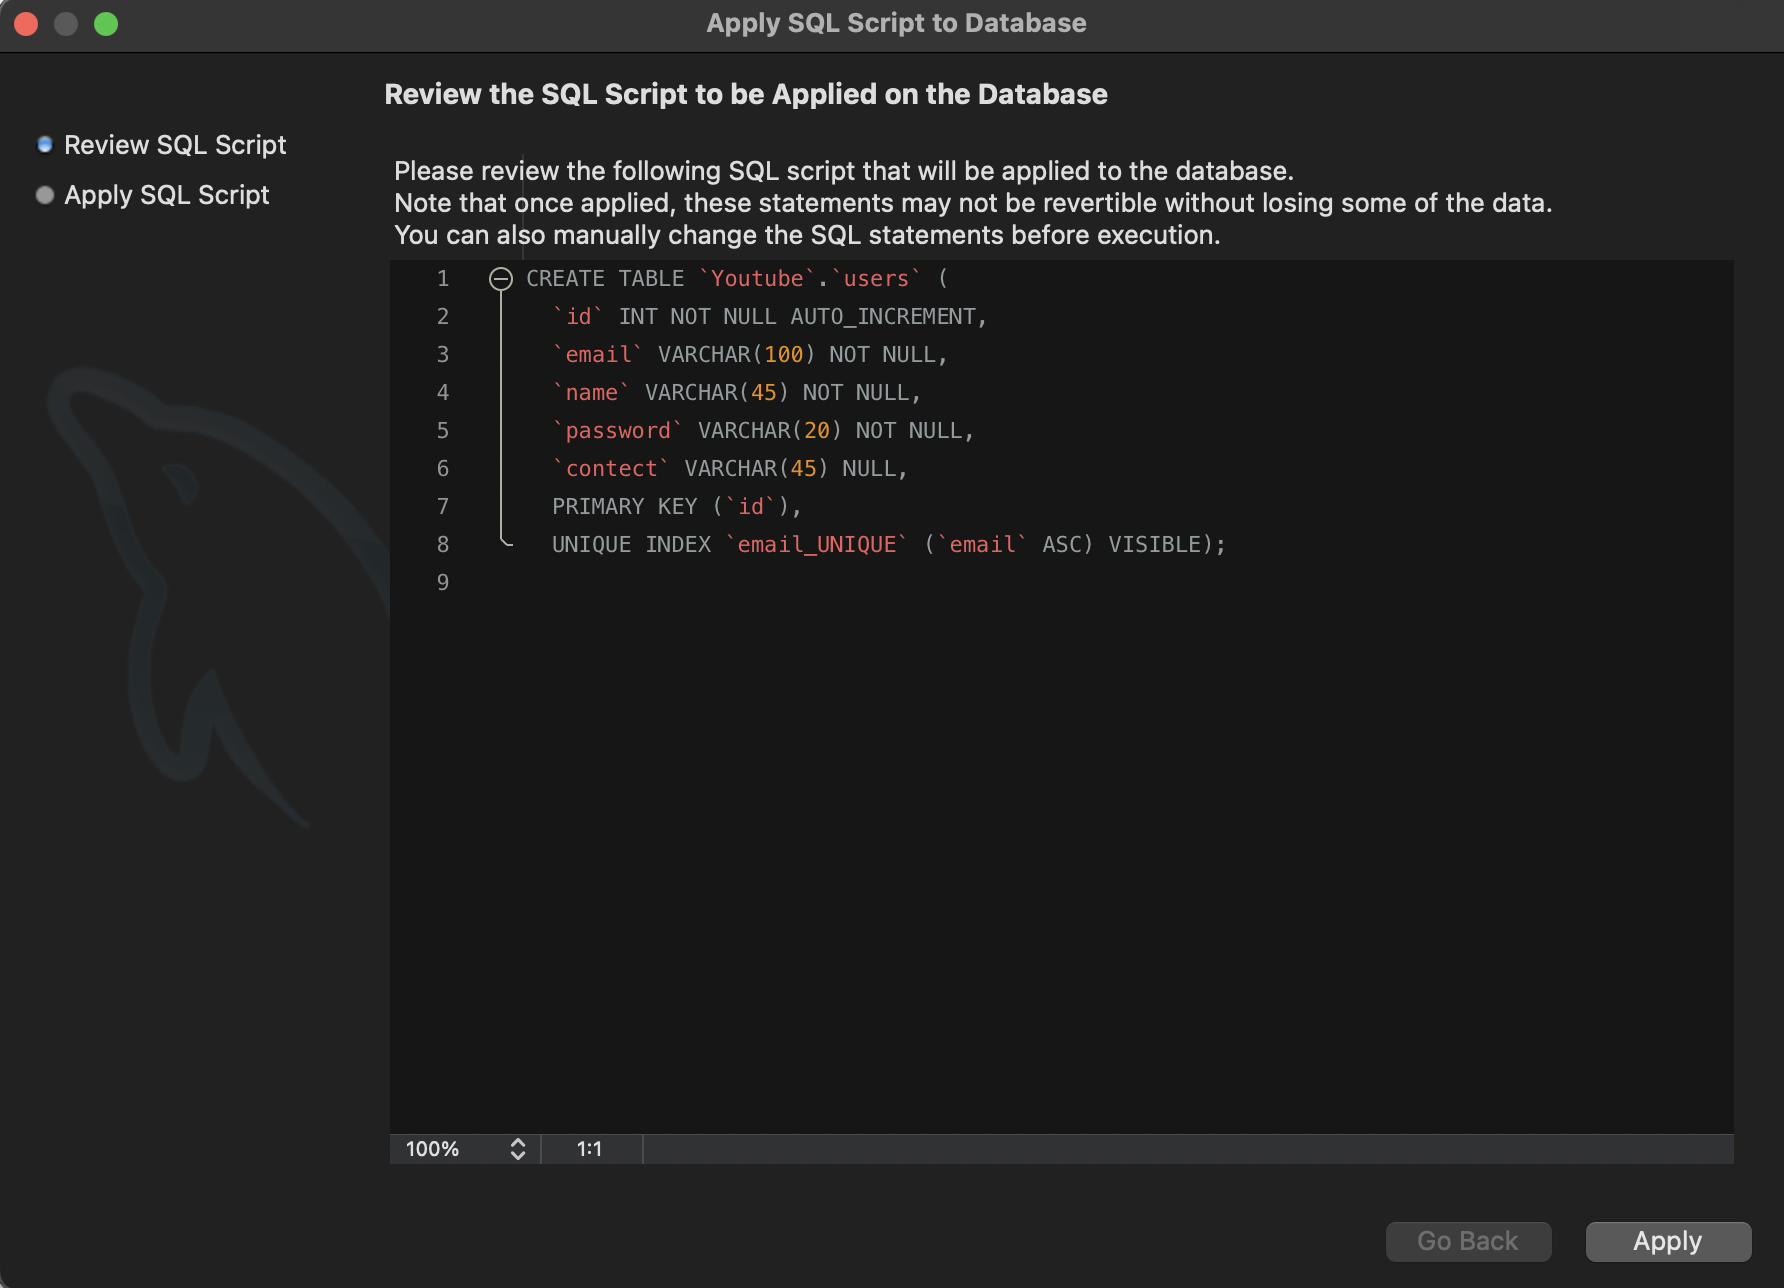Image resolution: width=1784 pixels, height=1288 pixels.
Task: Collapse the CREATE TABLE code fold
Action: [x=501, y=279]
